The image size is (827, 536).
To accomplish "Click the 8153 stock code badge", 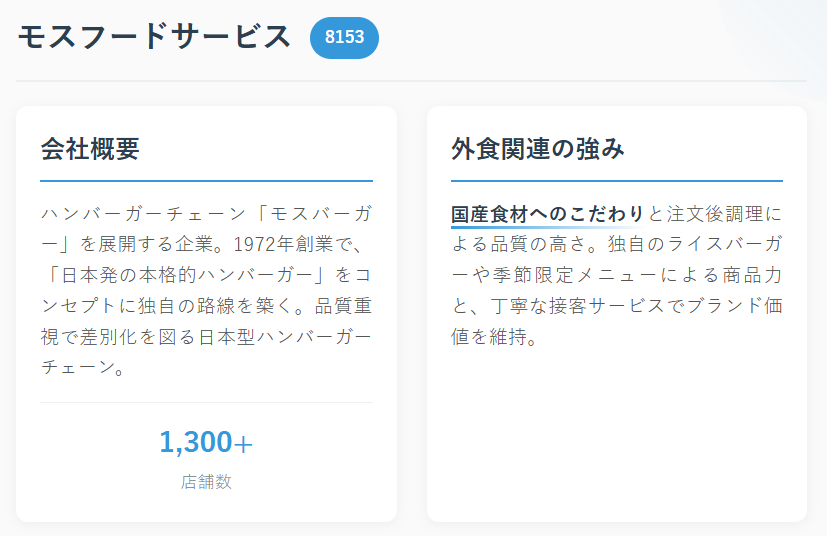I will point(344,38).
